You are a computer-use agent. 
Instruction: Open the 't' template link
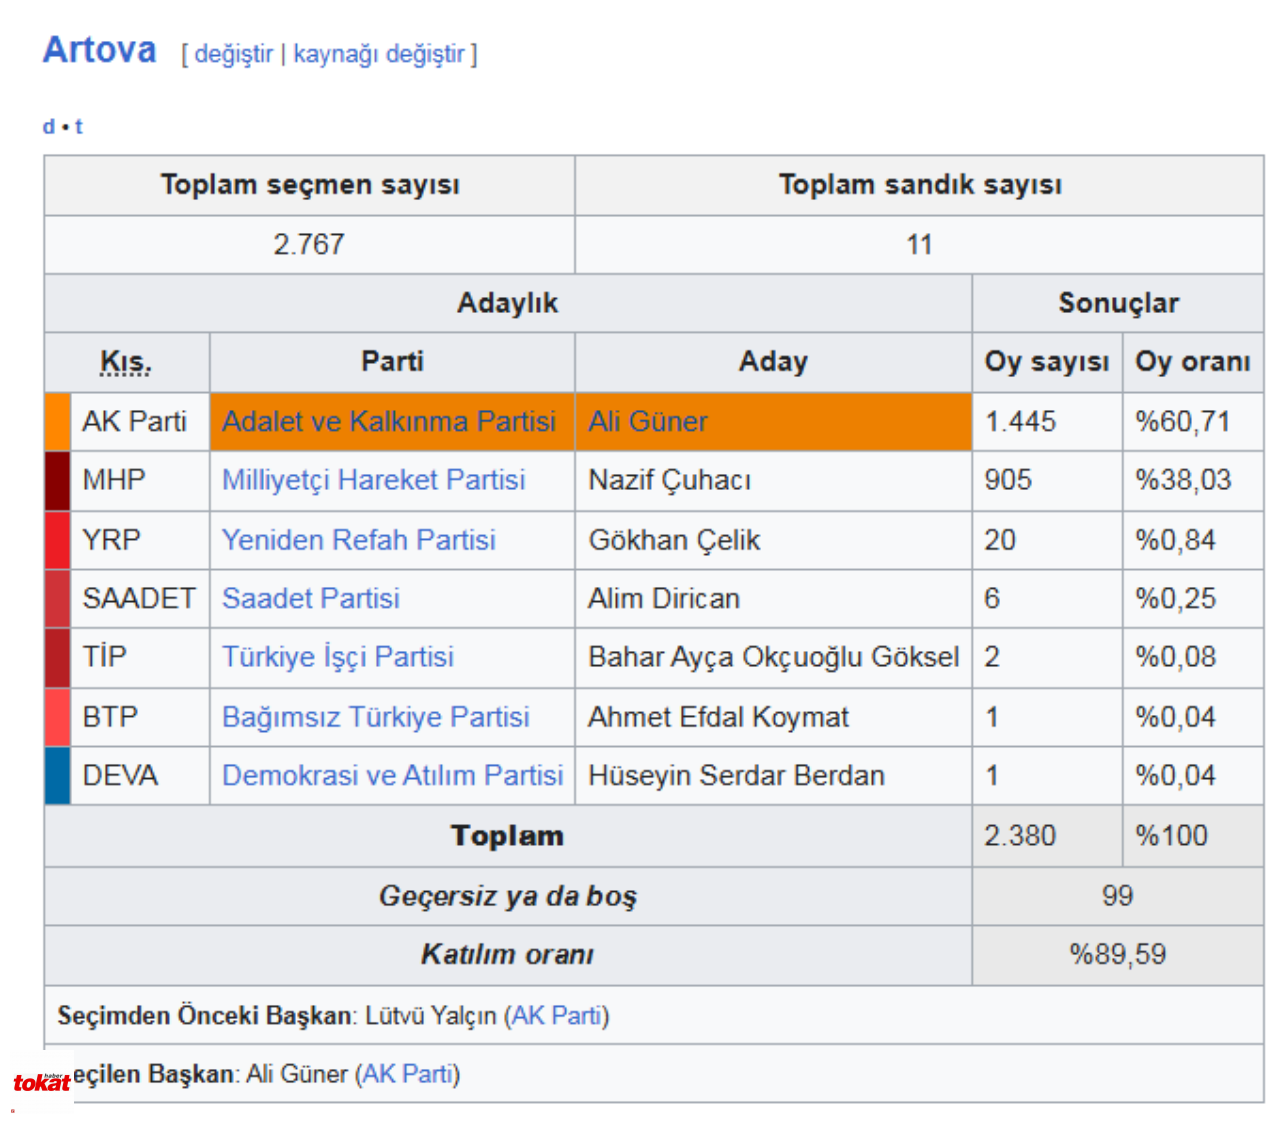(x=79, y=126)
